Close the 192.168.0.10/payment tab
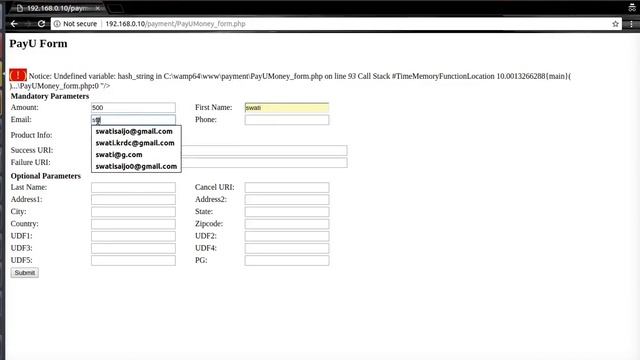Image resolution: width=640 pixels, height=360 pixels. [98, 8]
